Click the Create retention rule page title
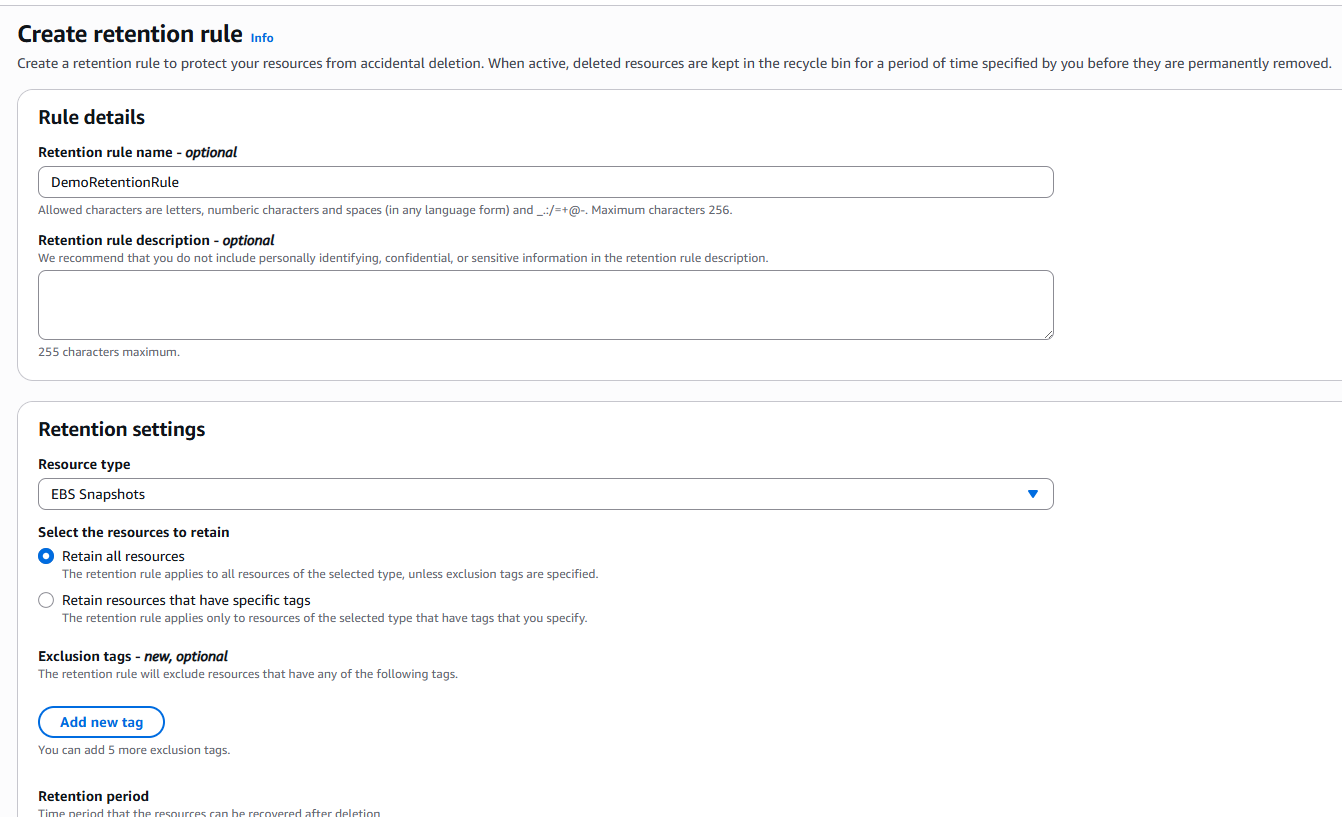The width and height of the screenshot is (1342, 817). coord(130,34)
